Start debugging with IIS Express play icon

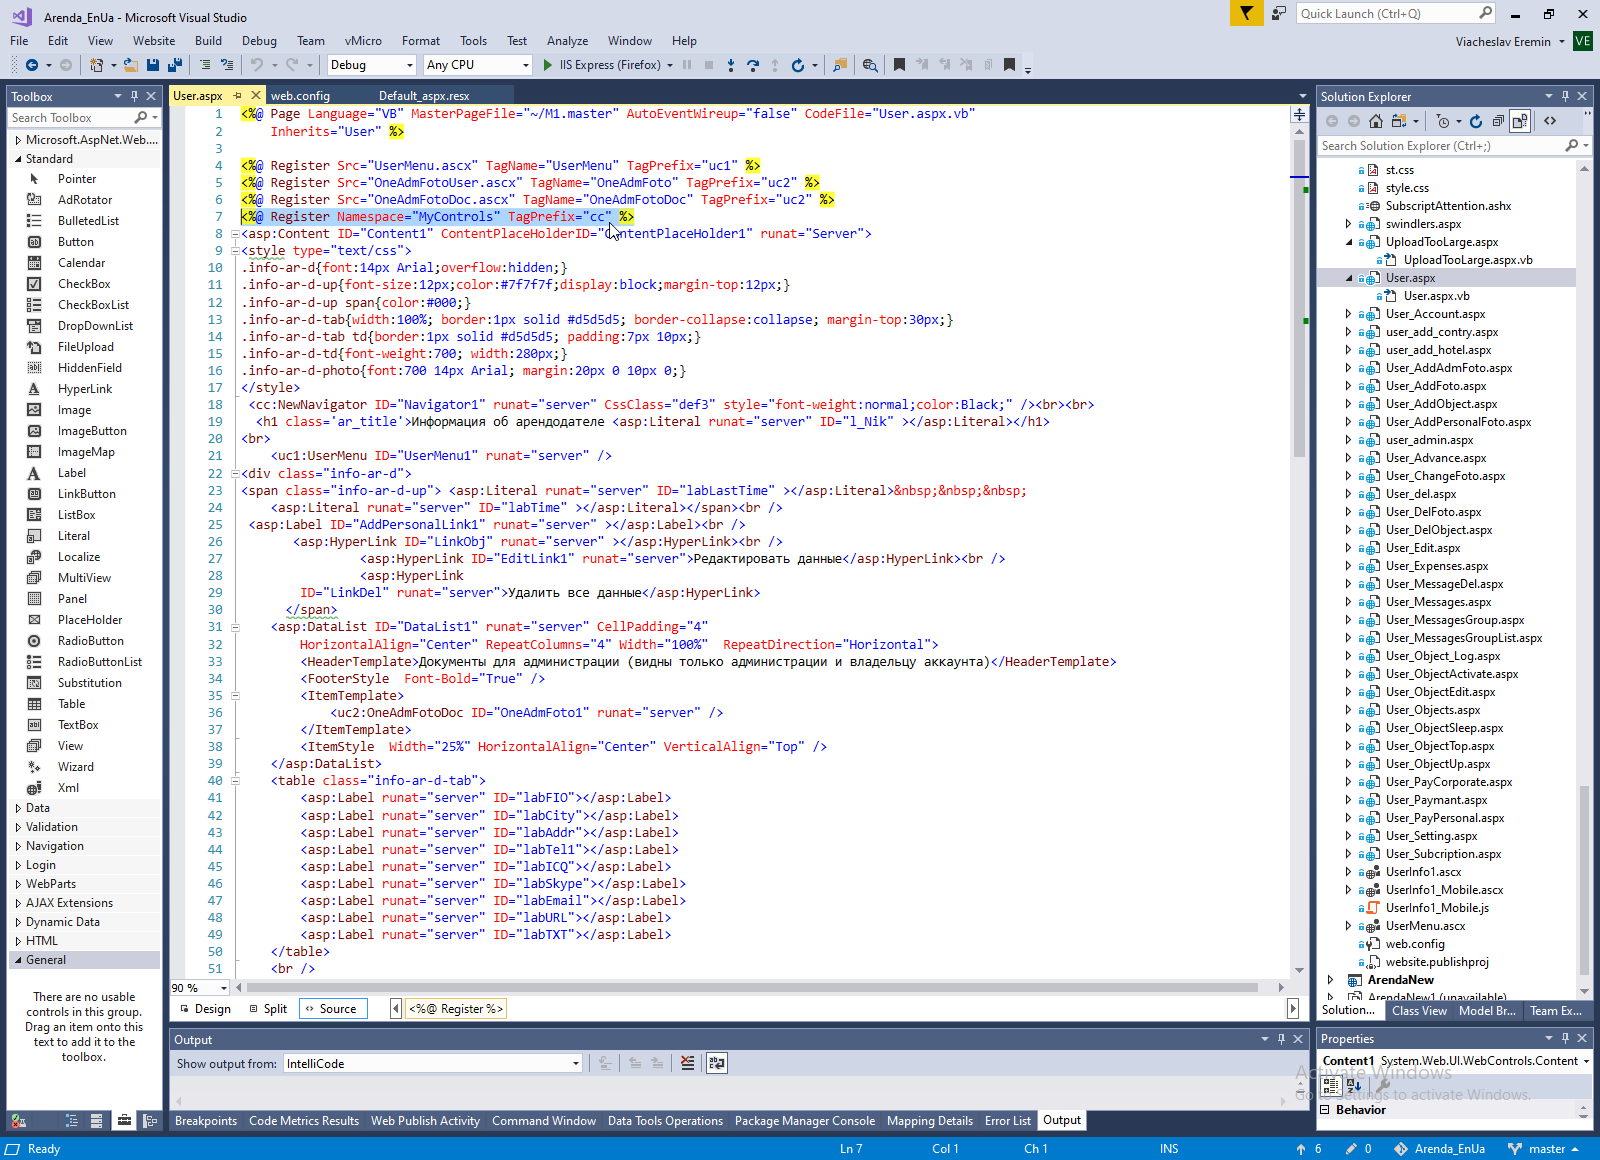547,65
